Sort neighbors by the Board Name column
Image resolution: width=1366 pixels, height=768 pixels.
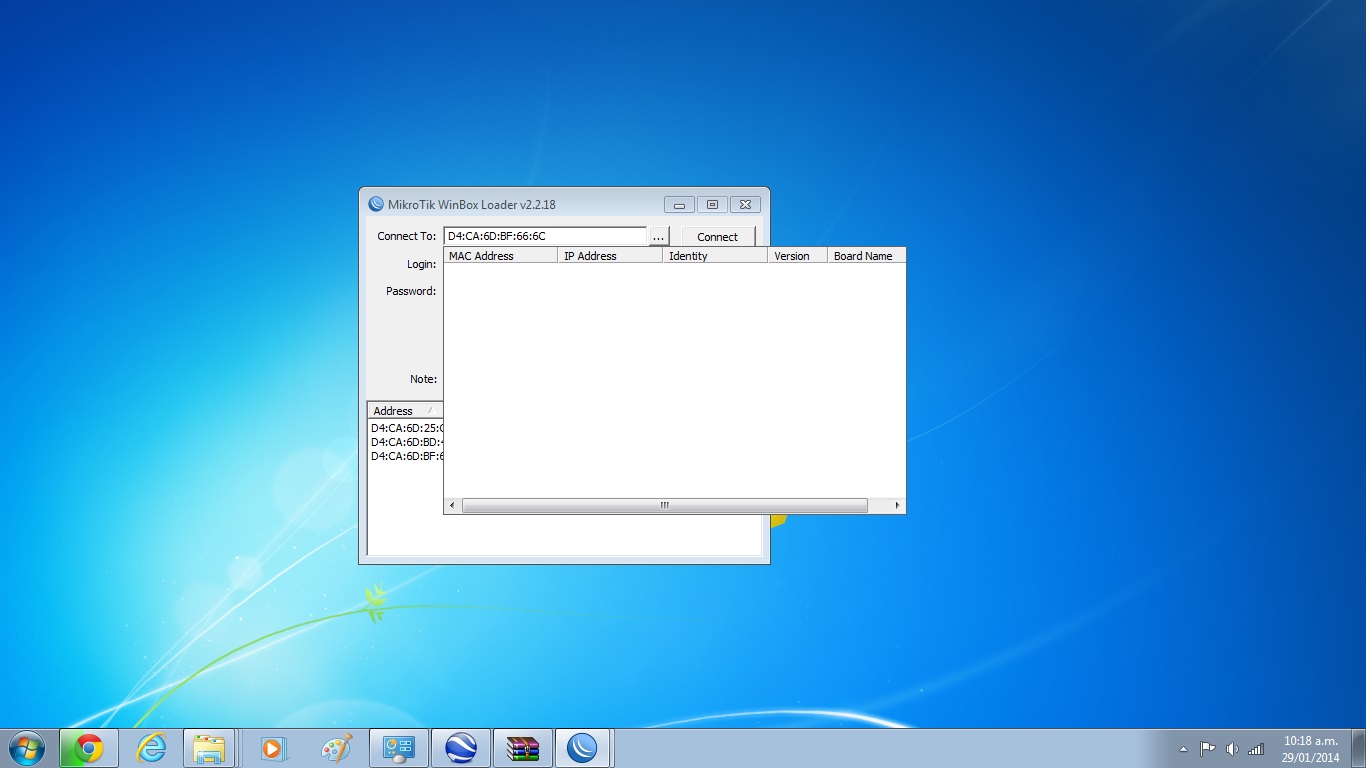point(866,256)
